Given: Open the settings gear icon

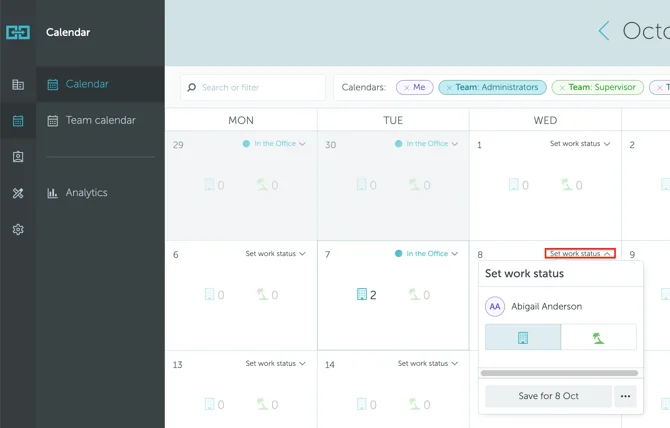Looking at the screenshot, I should tap(18, 229).
